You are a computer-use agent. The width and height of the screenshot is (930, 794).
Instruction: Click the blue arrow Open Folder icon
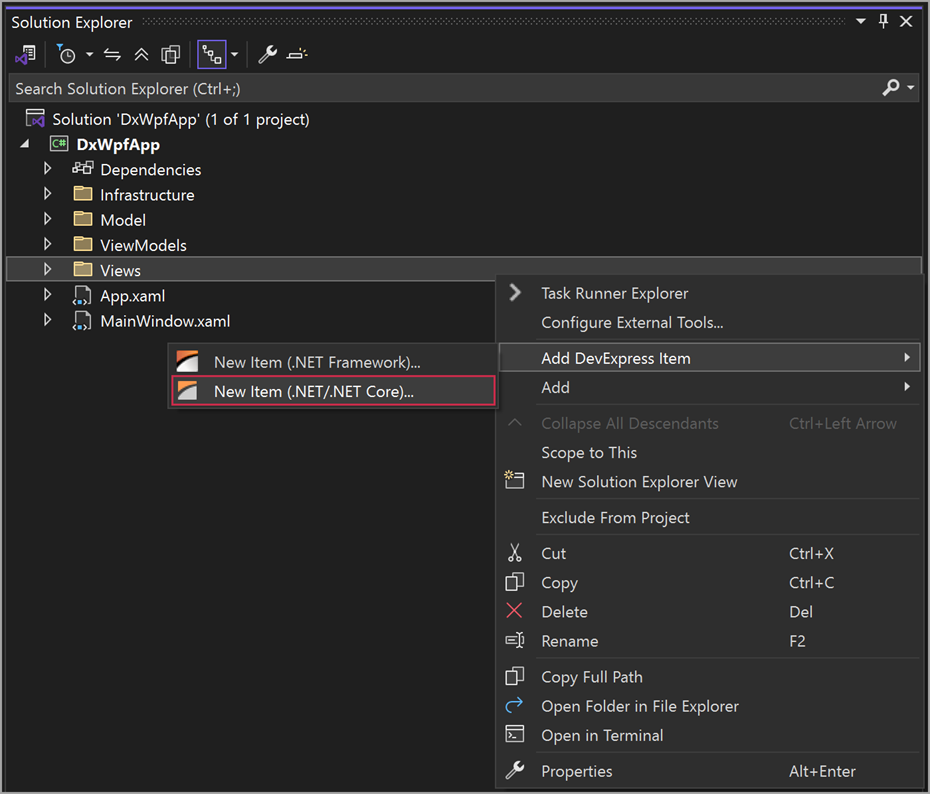pos(514,705)
